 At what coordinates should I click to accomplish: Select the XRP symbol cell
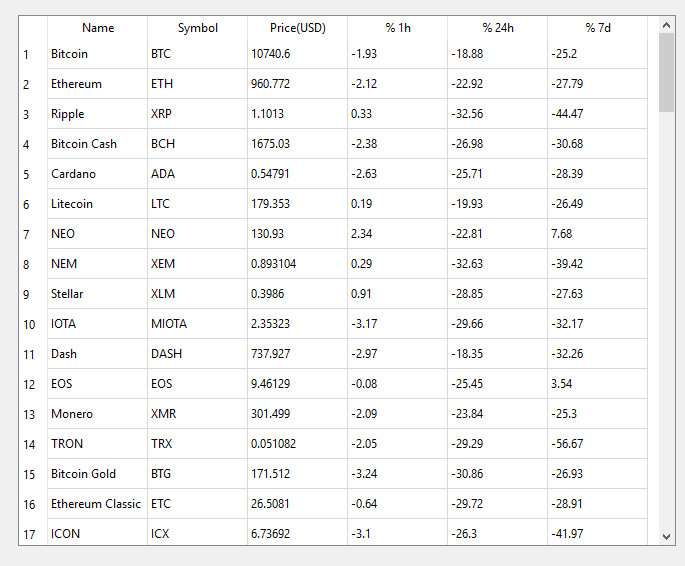[197, 114]
